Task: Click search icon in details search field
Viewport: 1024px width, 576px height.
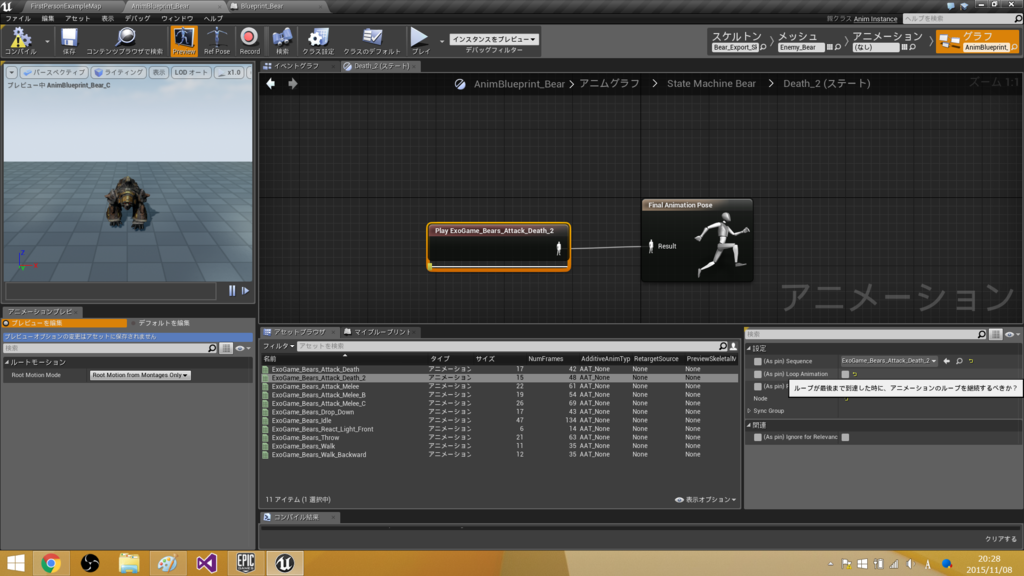Action: pos(981,334)
